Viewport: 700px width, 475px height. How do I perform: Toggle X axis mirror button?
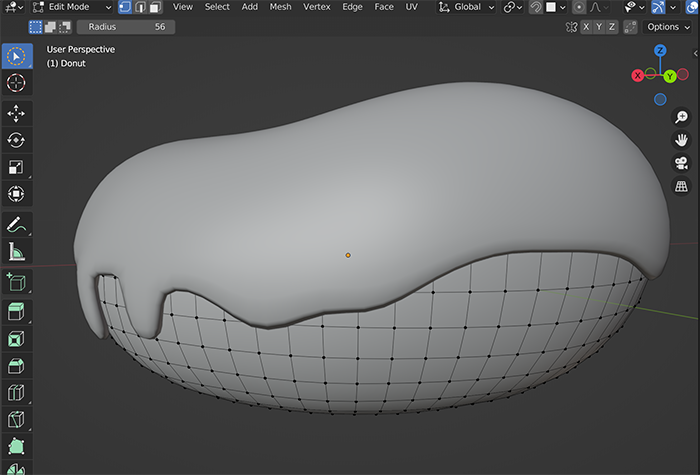[588, 27]
